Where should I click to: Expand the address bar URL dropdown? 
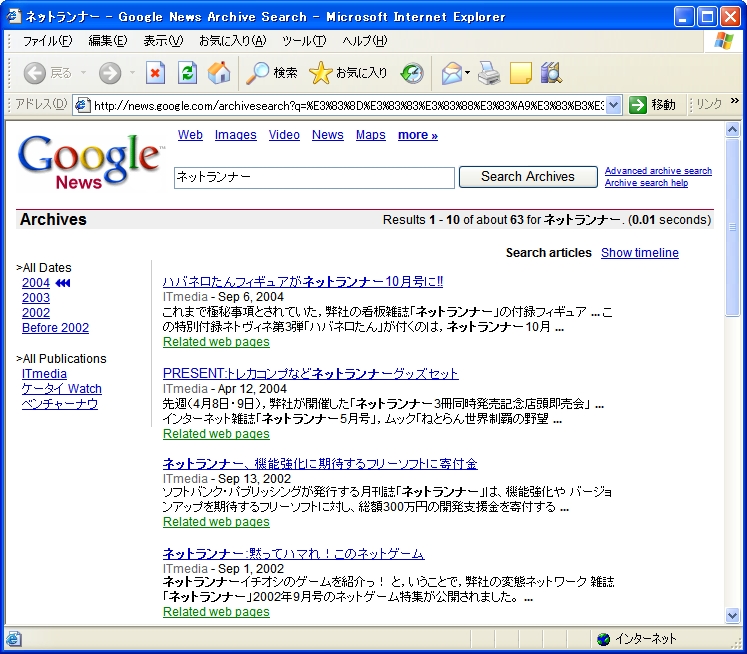tap(614, 105)
